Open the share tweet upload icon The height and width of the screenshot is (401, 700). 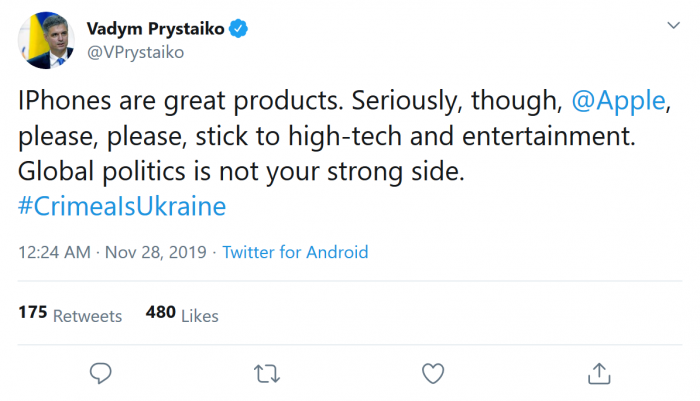click(598, 373)
